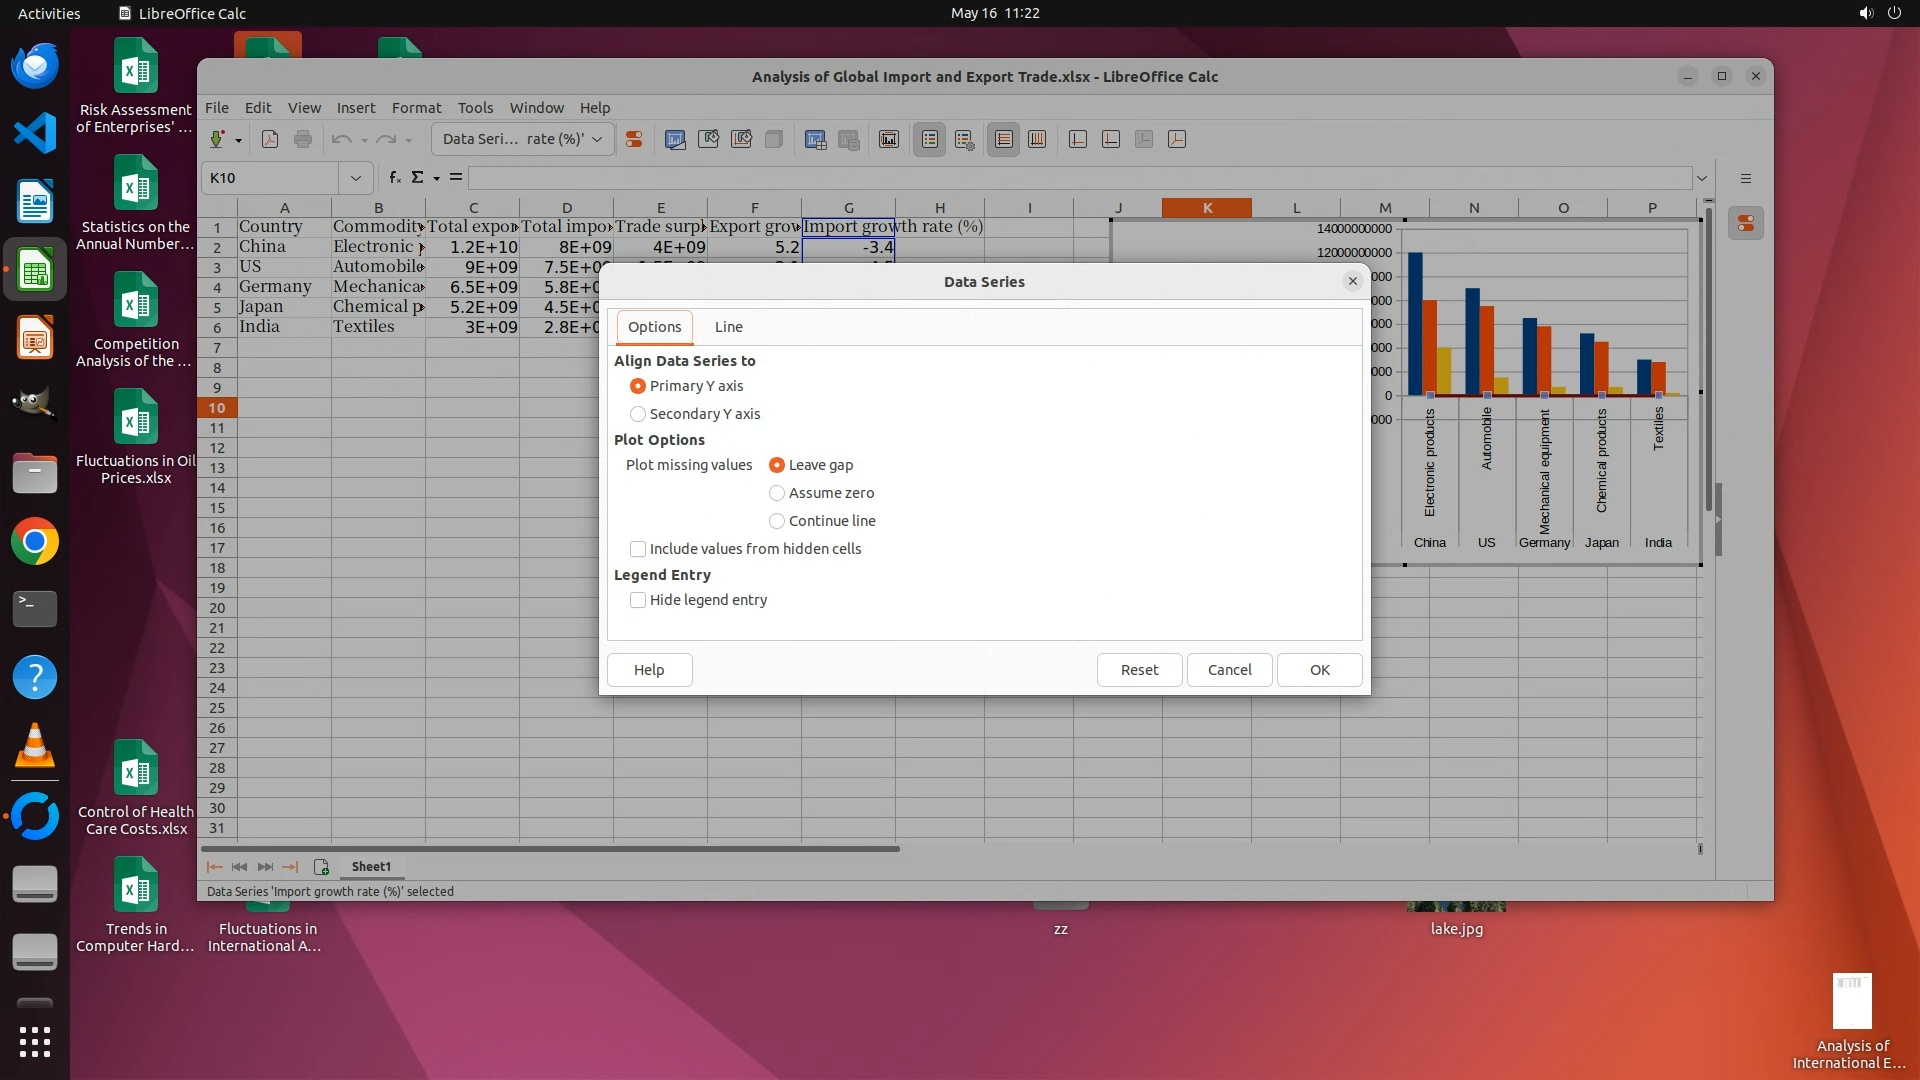This screenshot has width=1920, height=1080.
Task: Expand the formula bar arrow
Action: 1701,178
